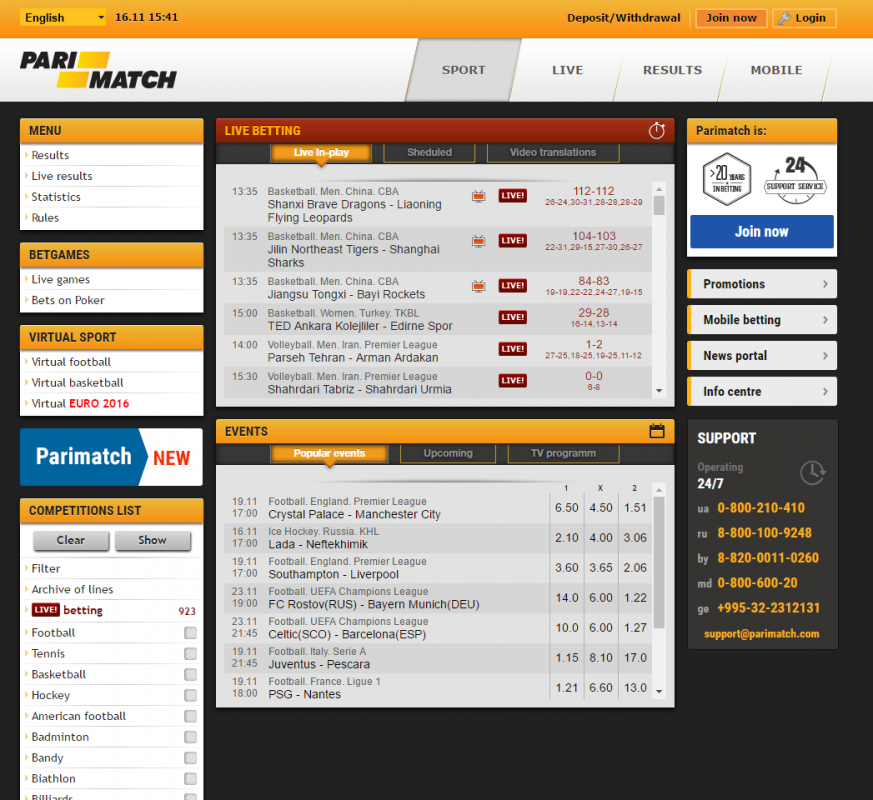Image resolution: width=873 pixels, height=800 pixels.
Task: Check the Basketball checkbox
Action: pos(190,675)
